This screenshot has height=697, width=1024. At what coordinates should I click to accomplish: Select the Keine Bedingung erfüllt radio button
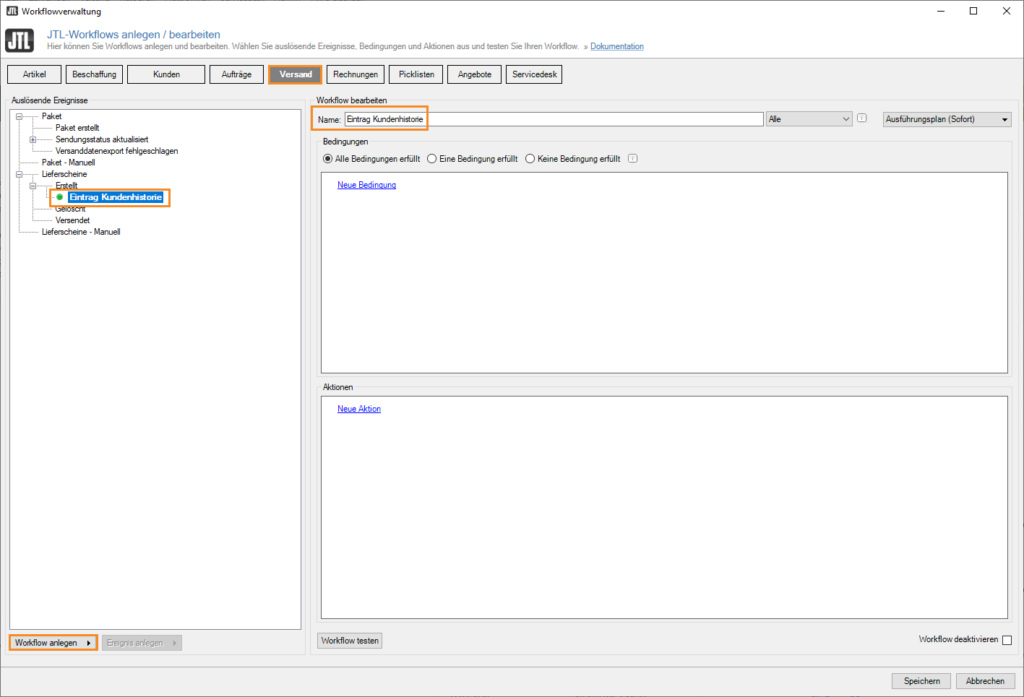pyautogui.click(x=530, y=158)
